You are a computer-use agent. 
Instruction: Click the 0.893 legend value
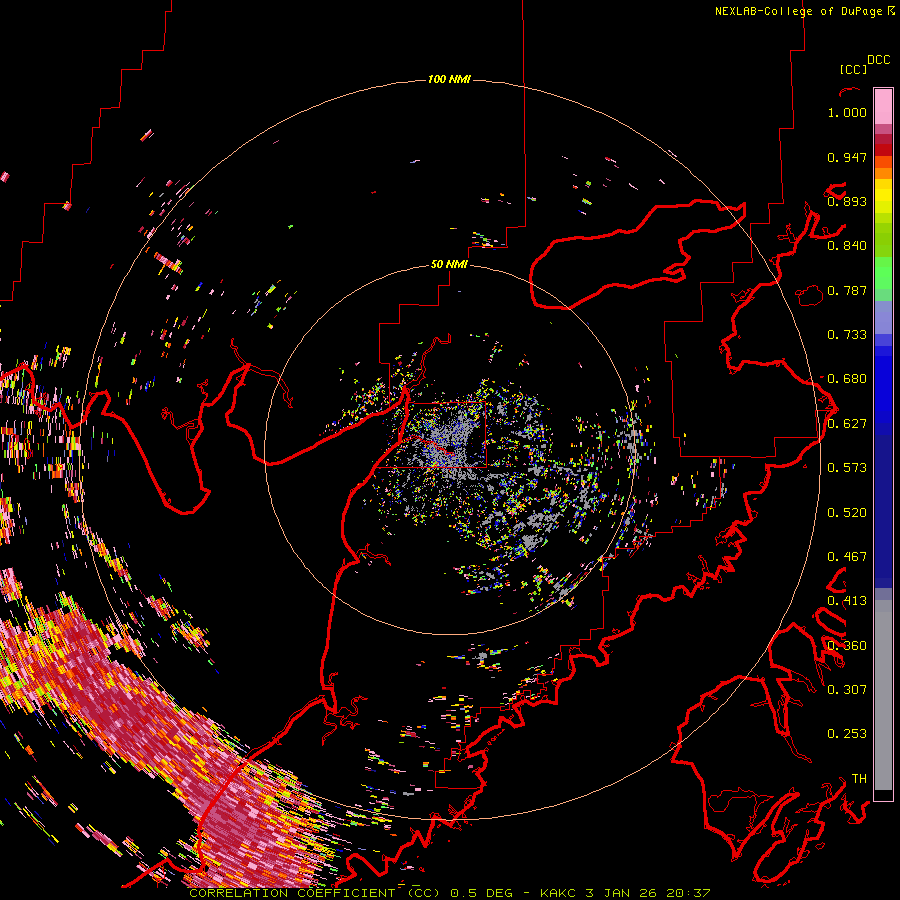click(847, 201)
